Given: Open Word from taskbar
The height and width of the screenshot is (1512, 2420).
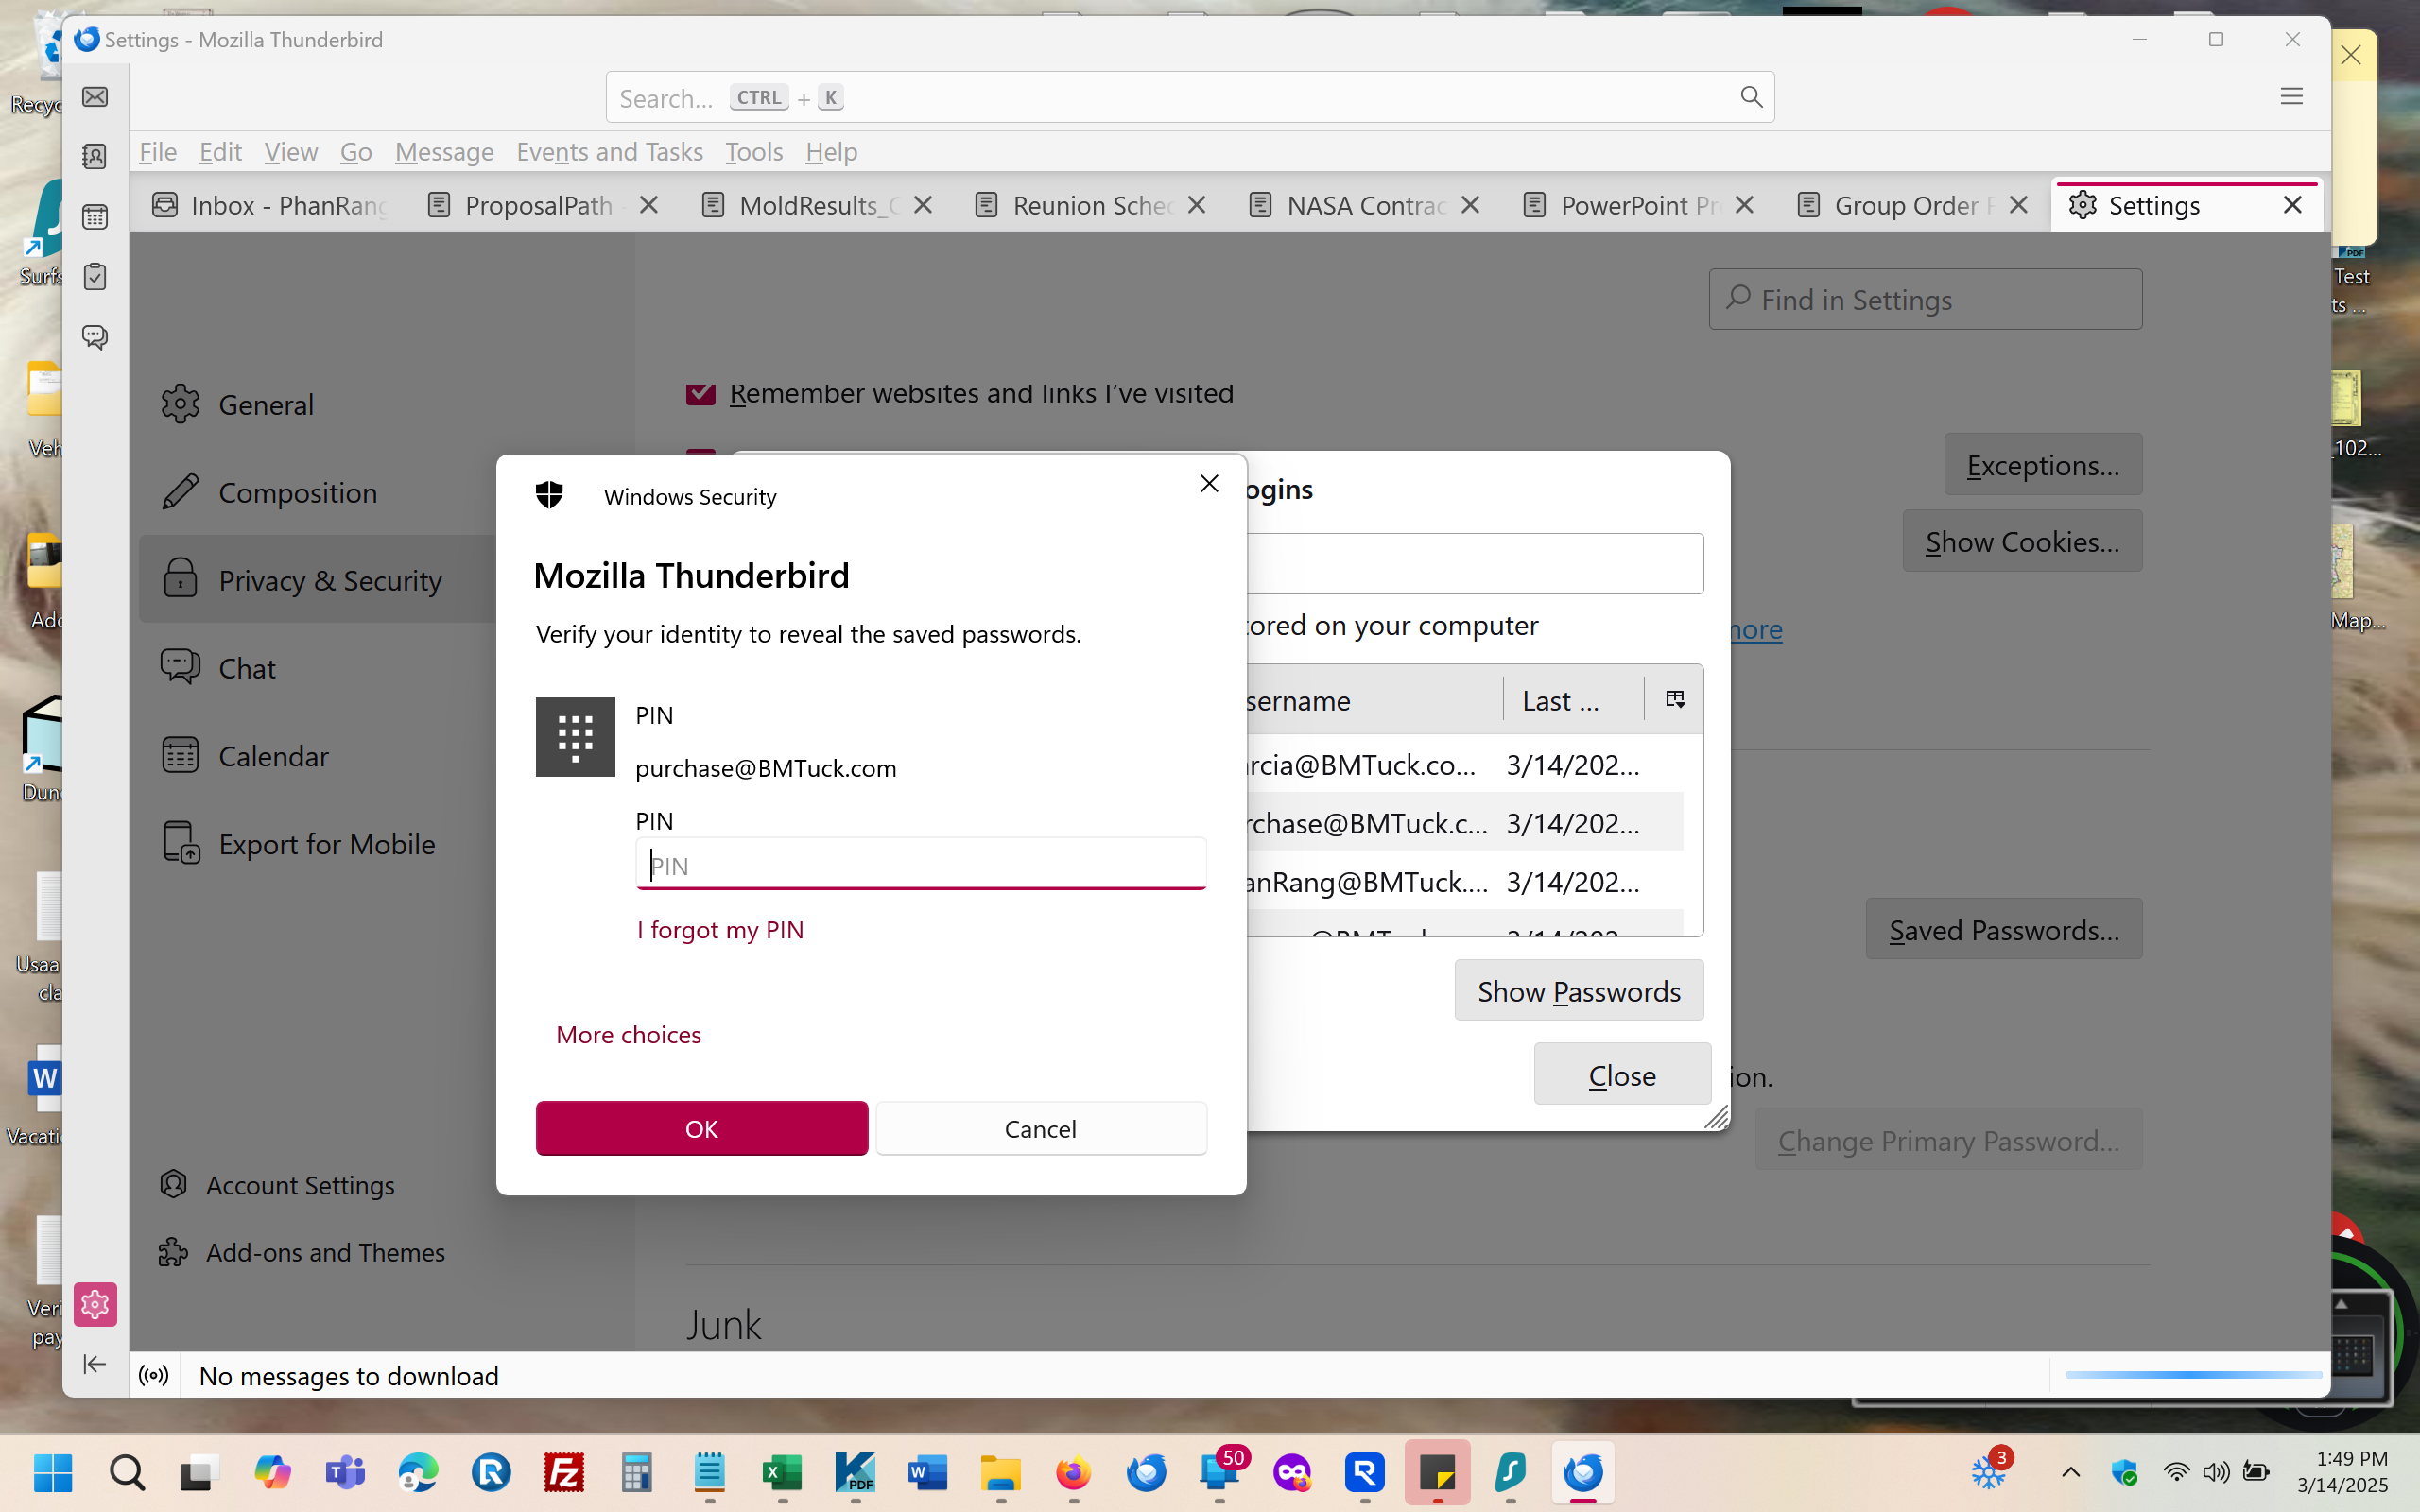Looking at the screenshot, I should (x=927, y=1472).
